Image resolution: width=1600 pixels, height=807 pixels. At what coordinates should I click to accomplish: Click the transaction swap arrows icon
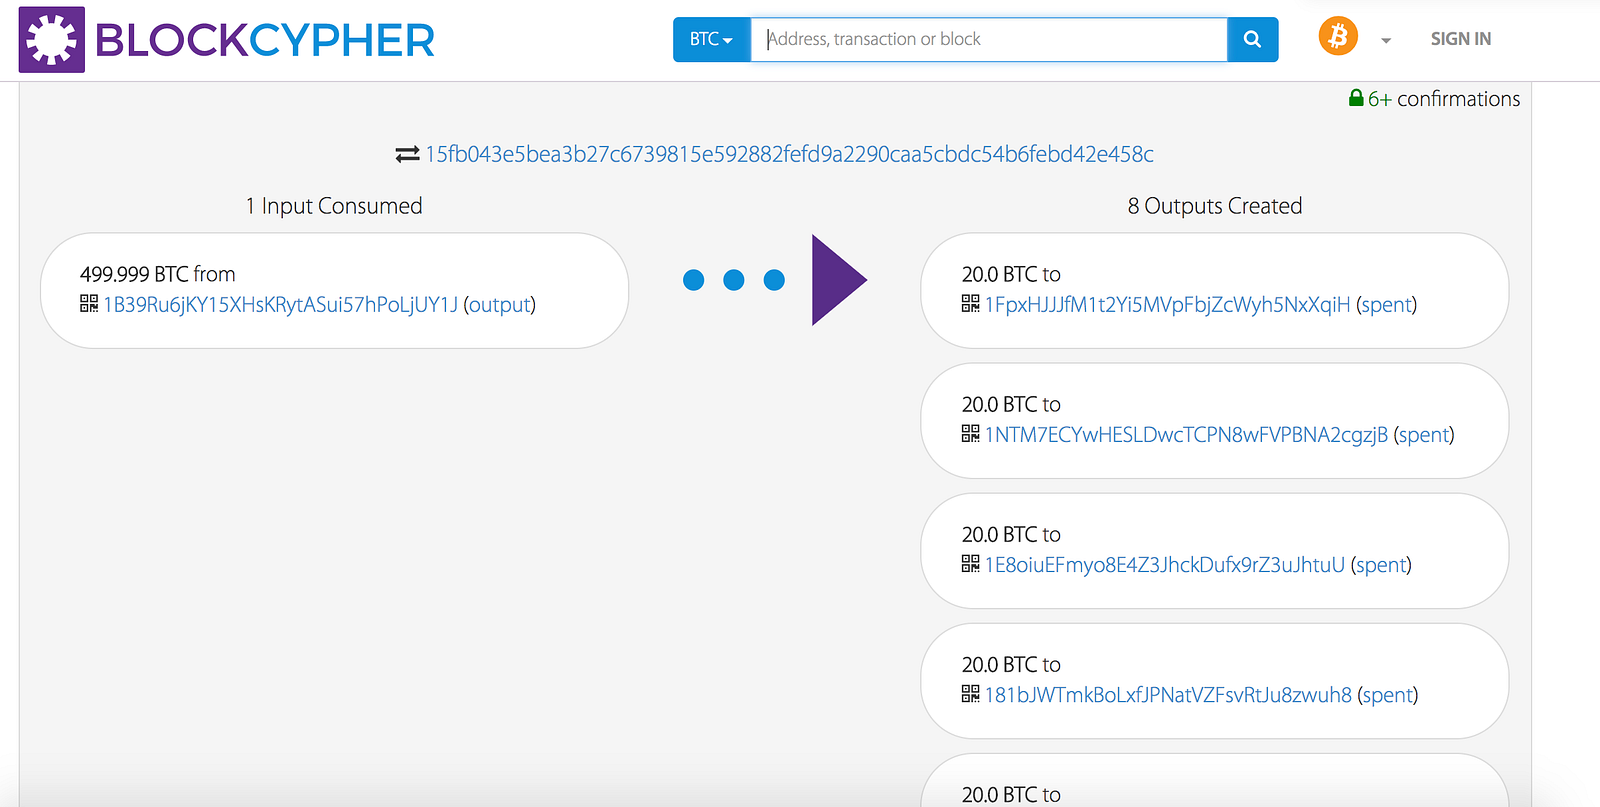click(407, 154)
